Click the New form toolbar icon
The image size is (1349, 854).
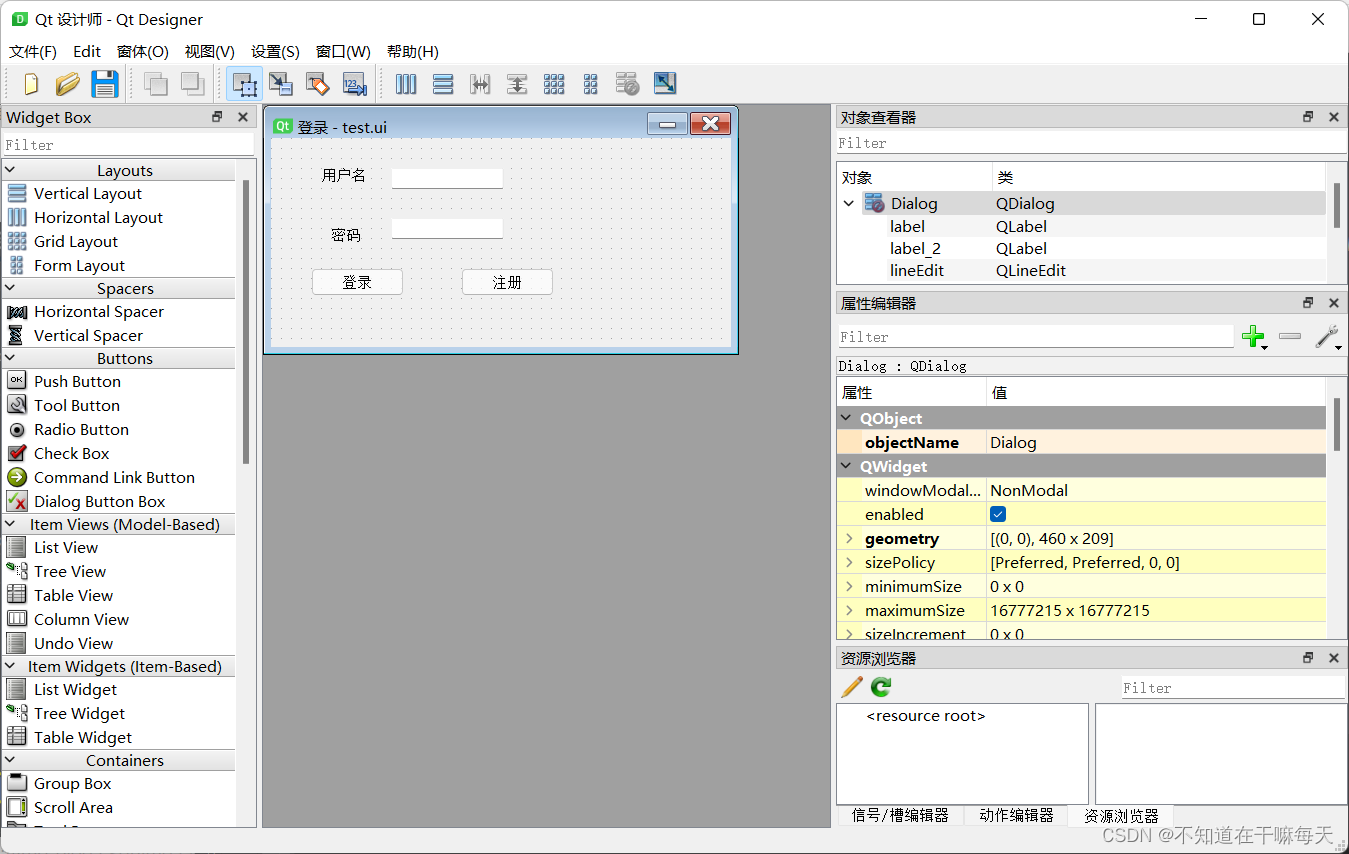31,84
